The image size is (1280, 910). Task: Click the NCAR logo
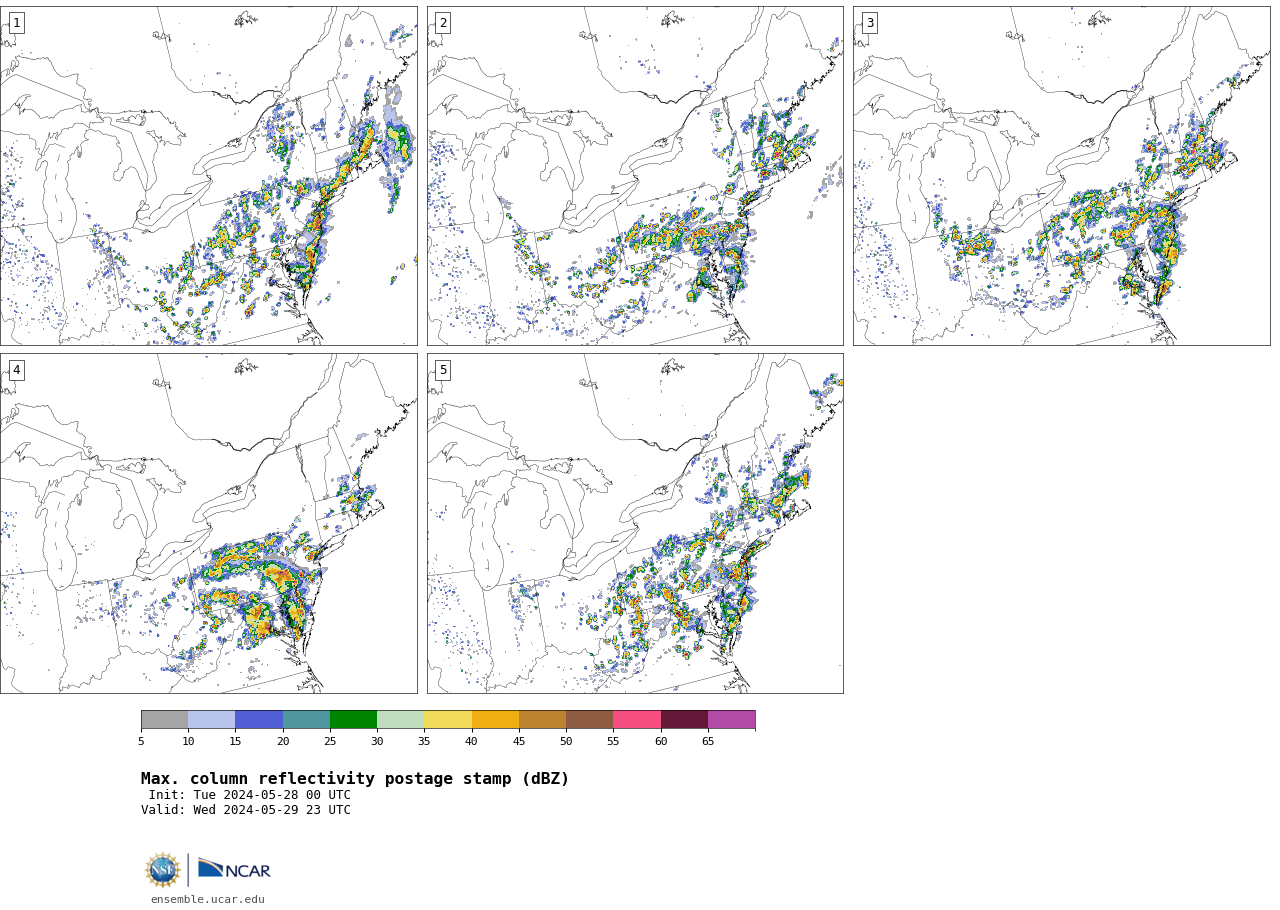234,870
